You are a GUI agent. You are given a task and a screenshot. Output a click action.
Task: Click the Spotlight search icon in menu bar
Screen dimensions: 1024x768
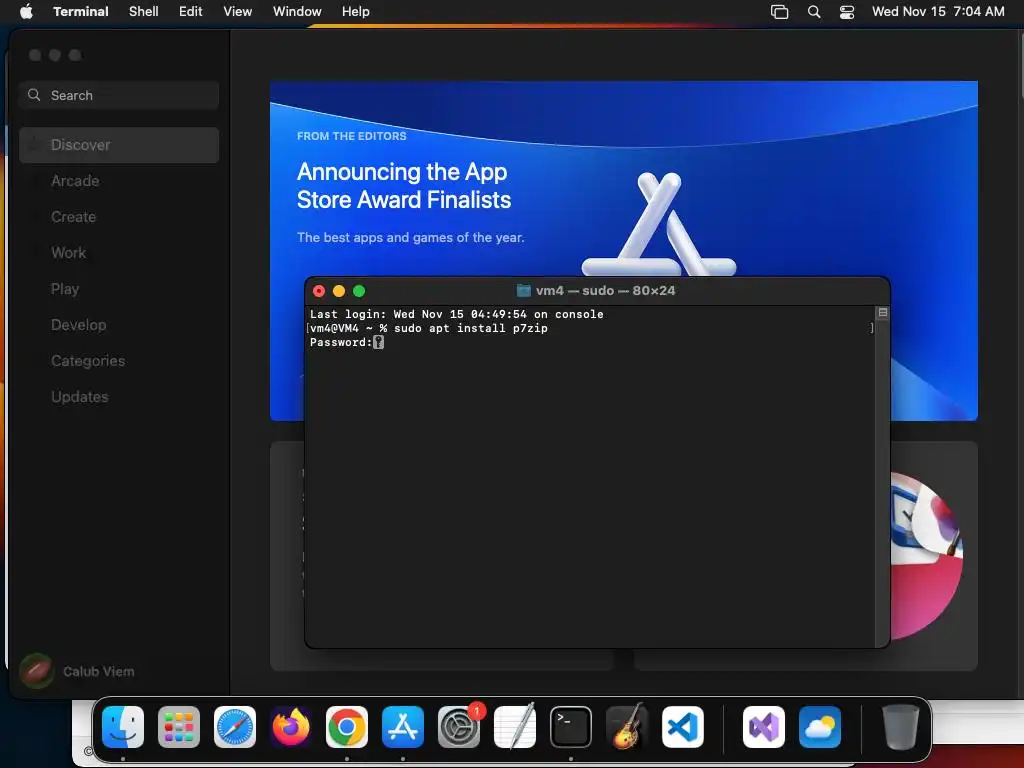pos(814,12)
